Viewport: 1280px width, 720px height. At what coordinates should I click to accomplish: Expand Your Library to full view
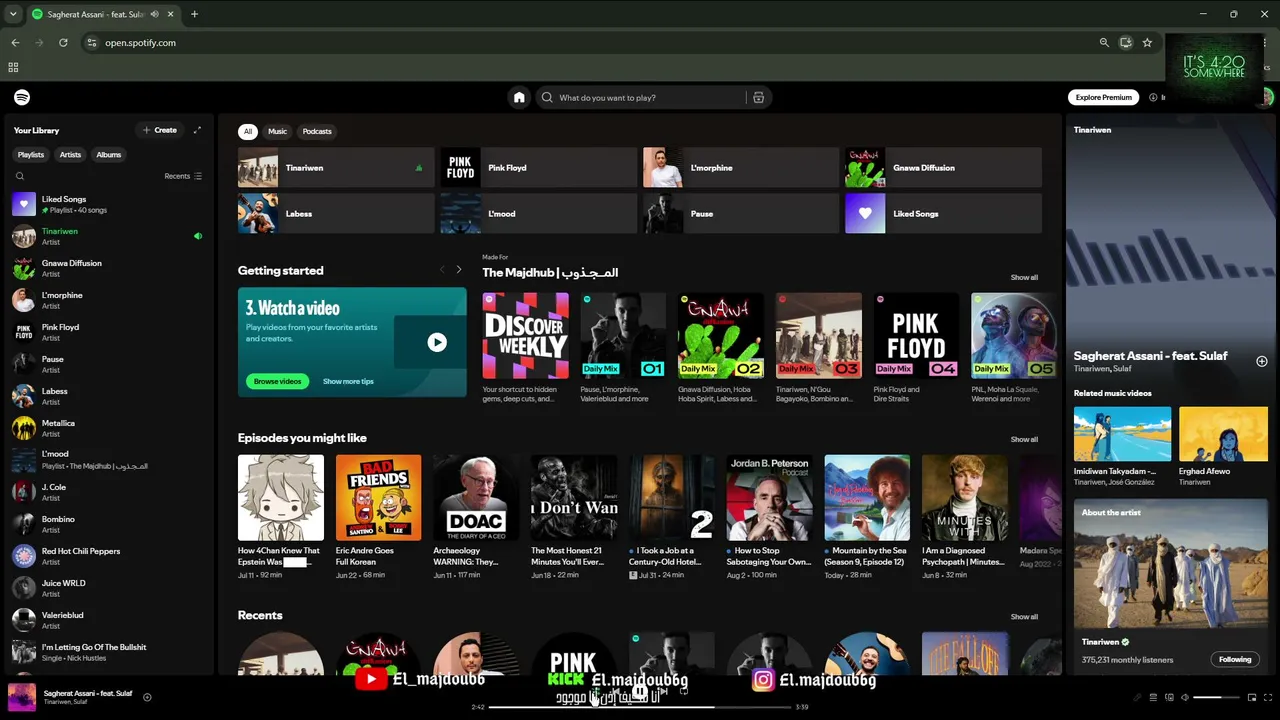coord(197,130)
